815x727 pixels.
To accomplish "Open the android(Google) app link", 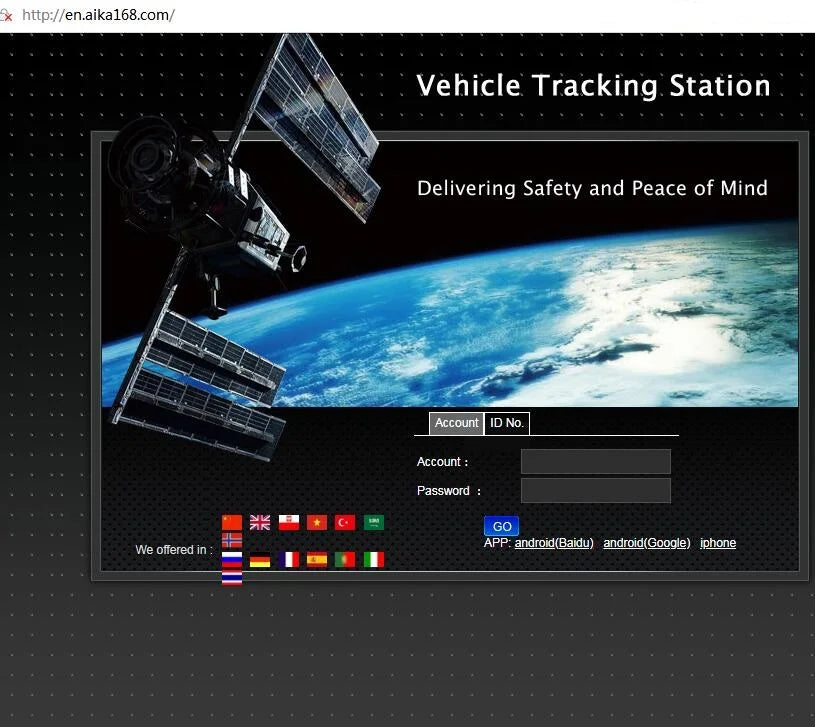I will pos(647,543).
